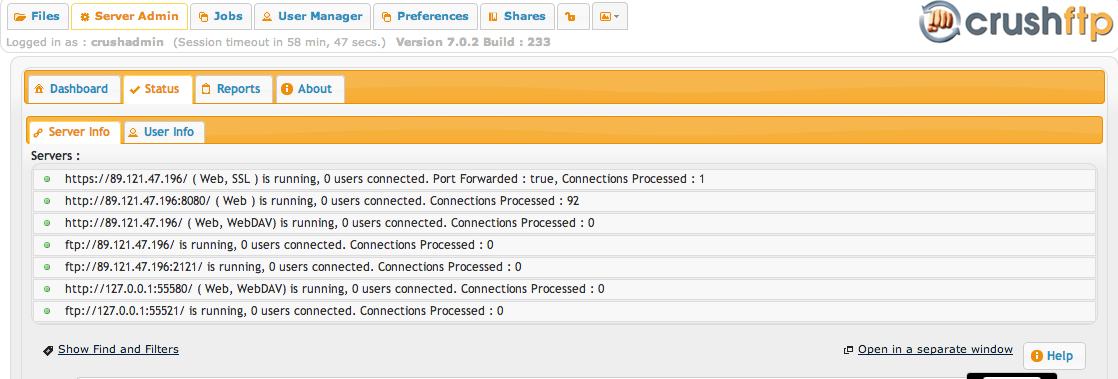Expand the image icon dropdown in toolbar

pos(610,16)
